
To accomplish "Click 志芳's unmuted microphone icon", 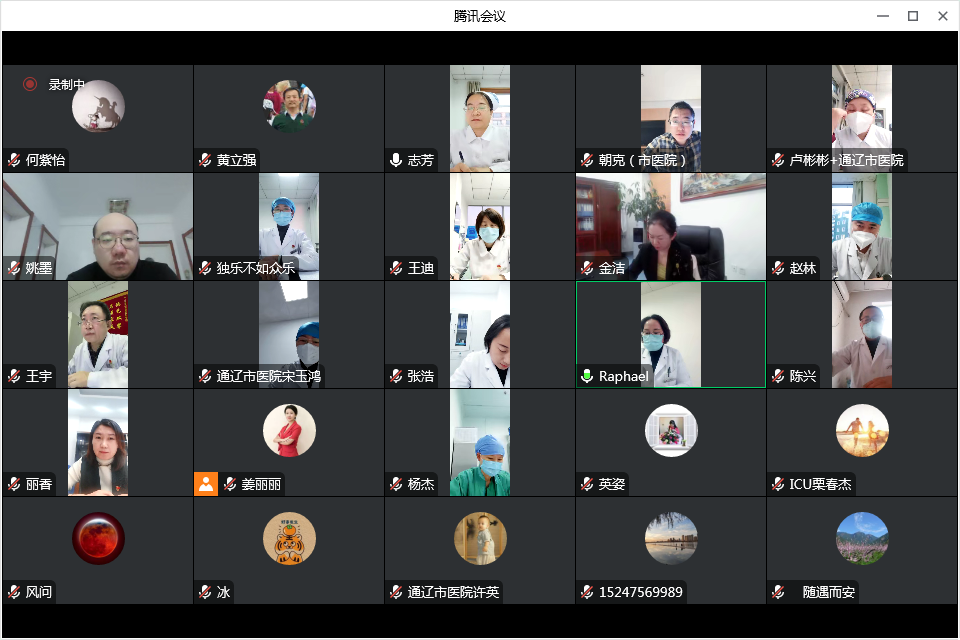I will [396, 160].
